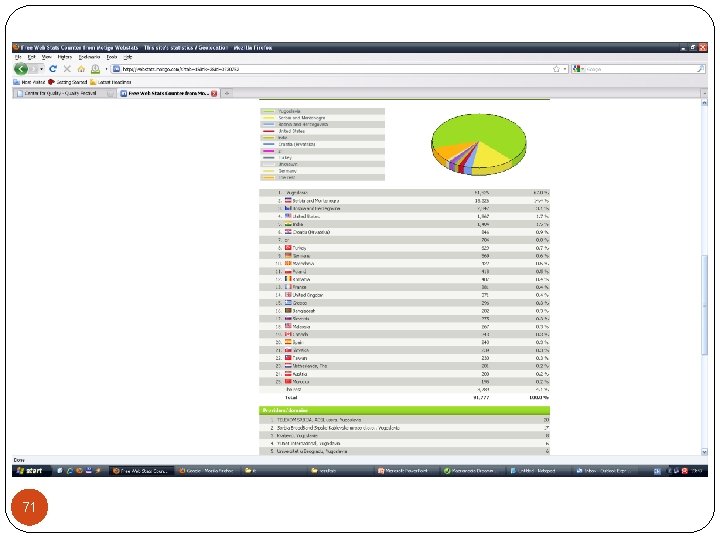720x540 pixels.
Task: Open the tab list dropdown arrow
Action: coord(704,93)
